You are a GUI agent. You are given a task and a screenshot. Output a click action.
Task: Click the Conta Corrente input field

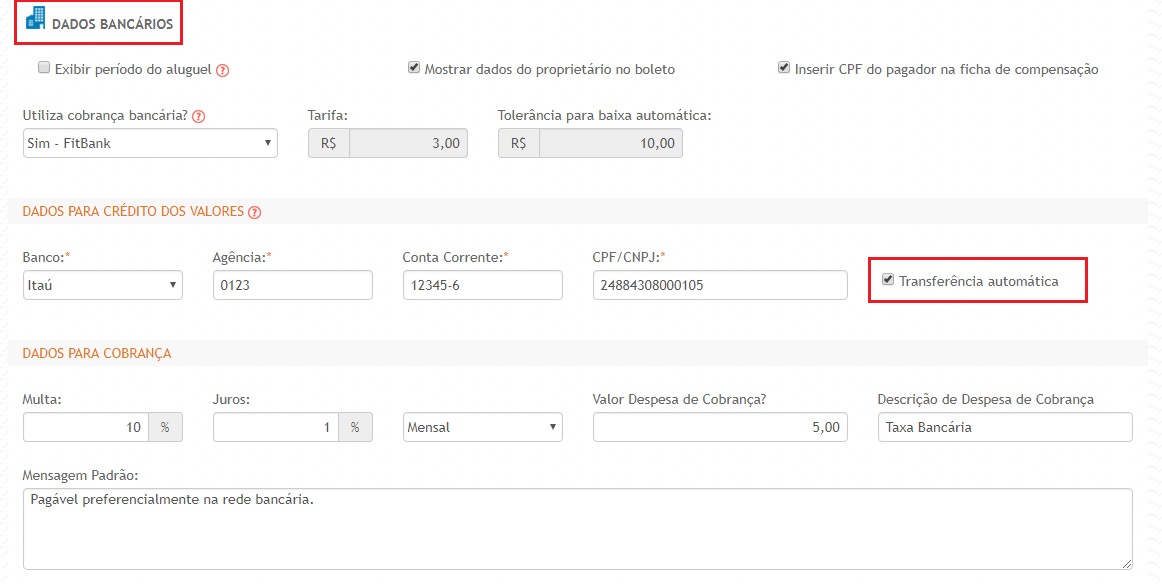tap(482, 286)
